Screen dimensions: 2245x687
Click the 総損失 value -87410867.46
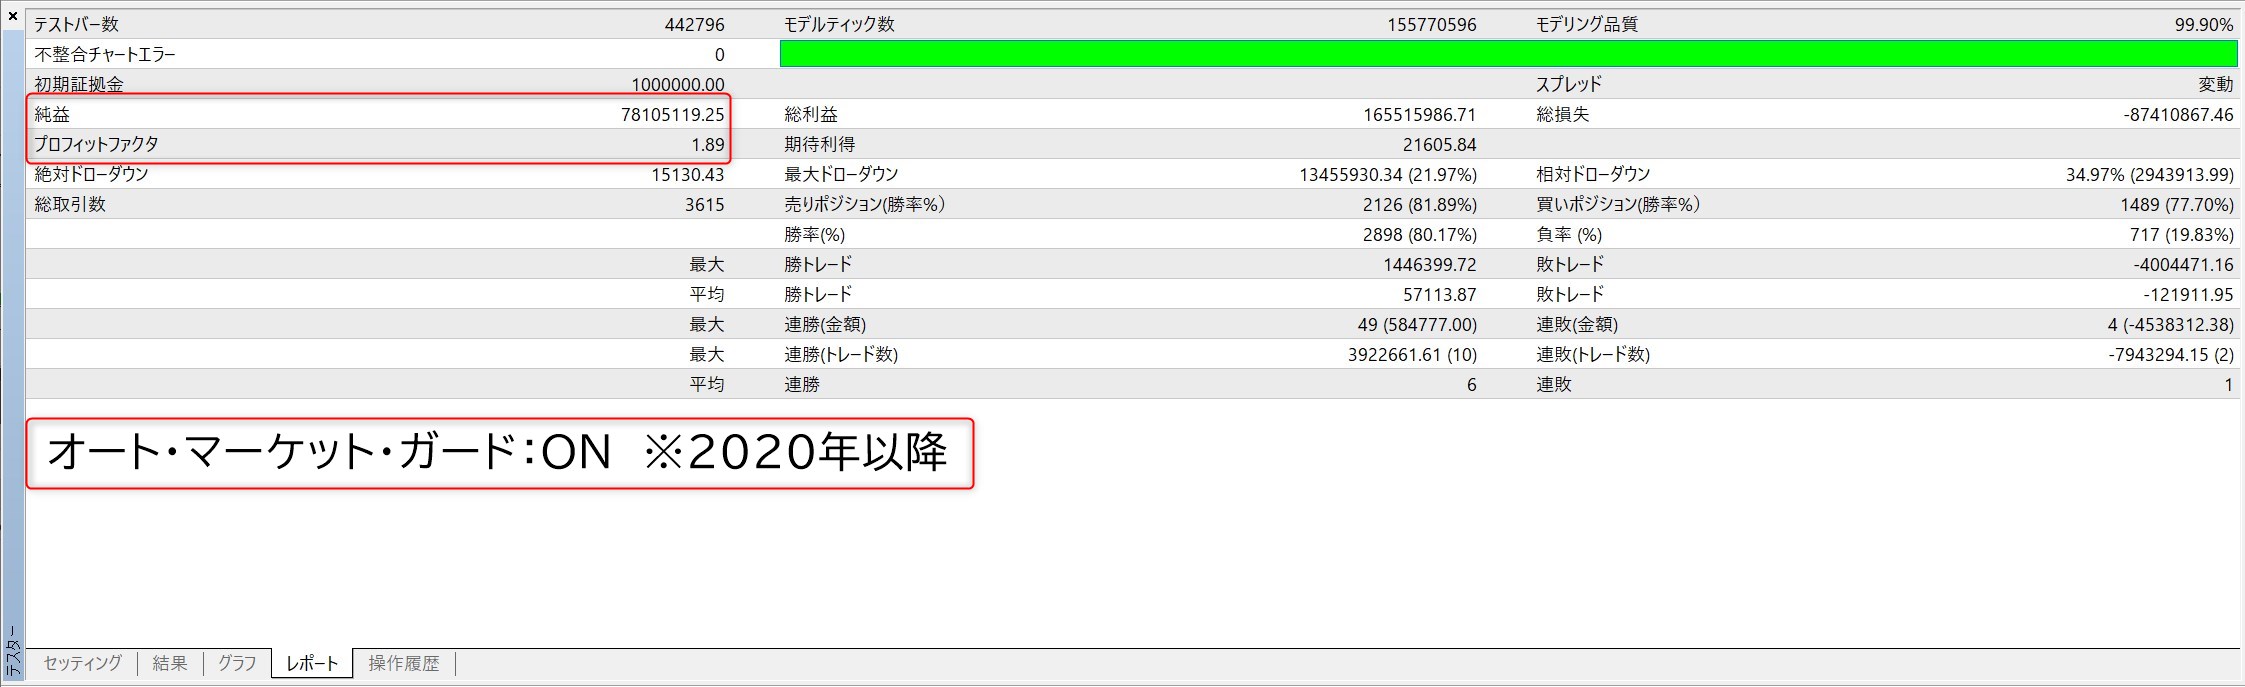coord(2178,114)
